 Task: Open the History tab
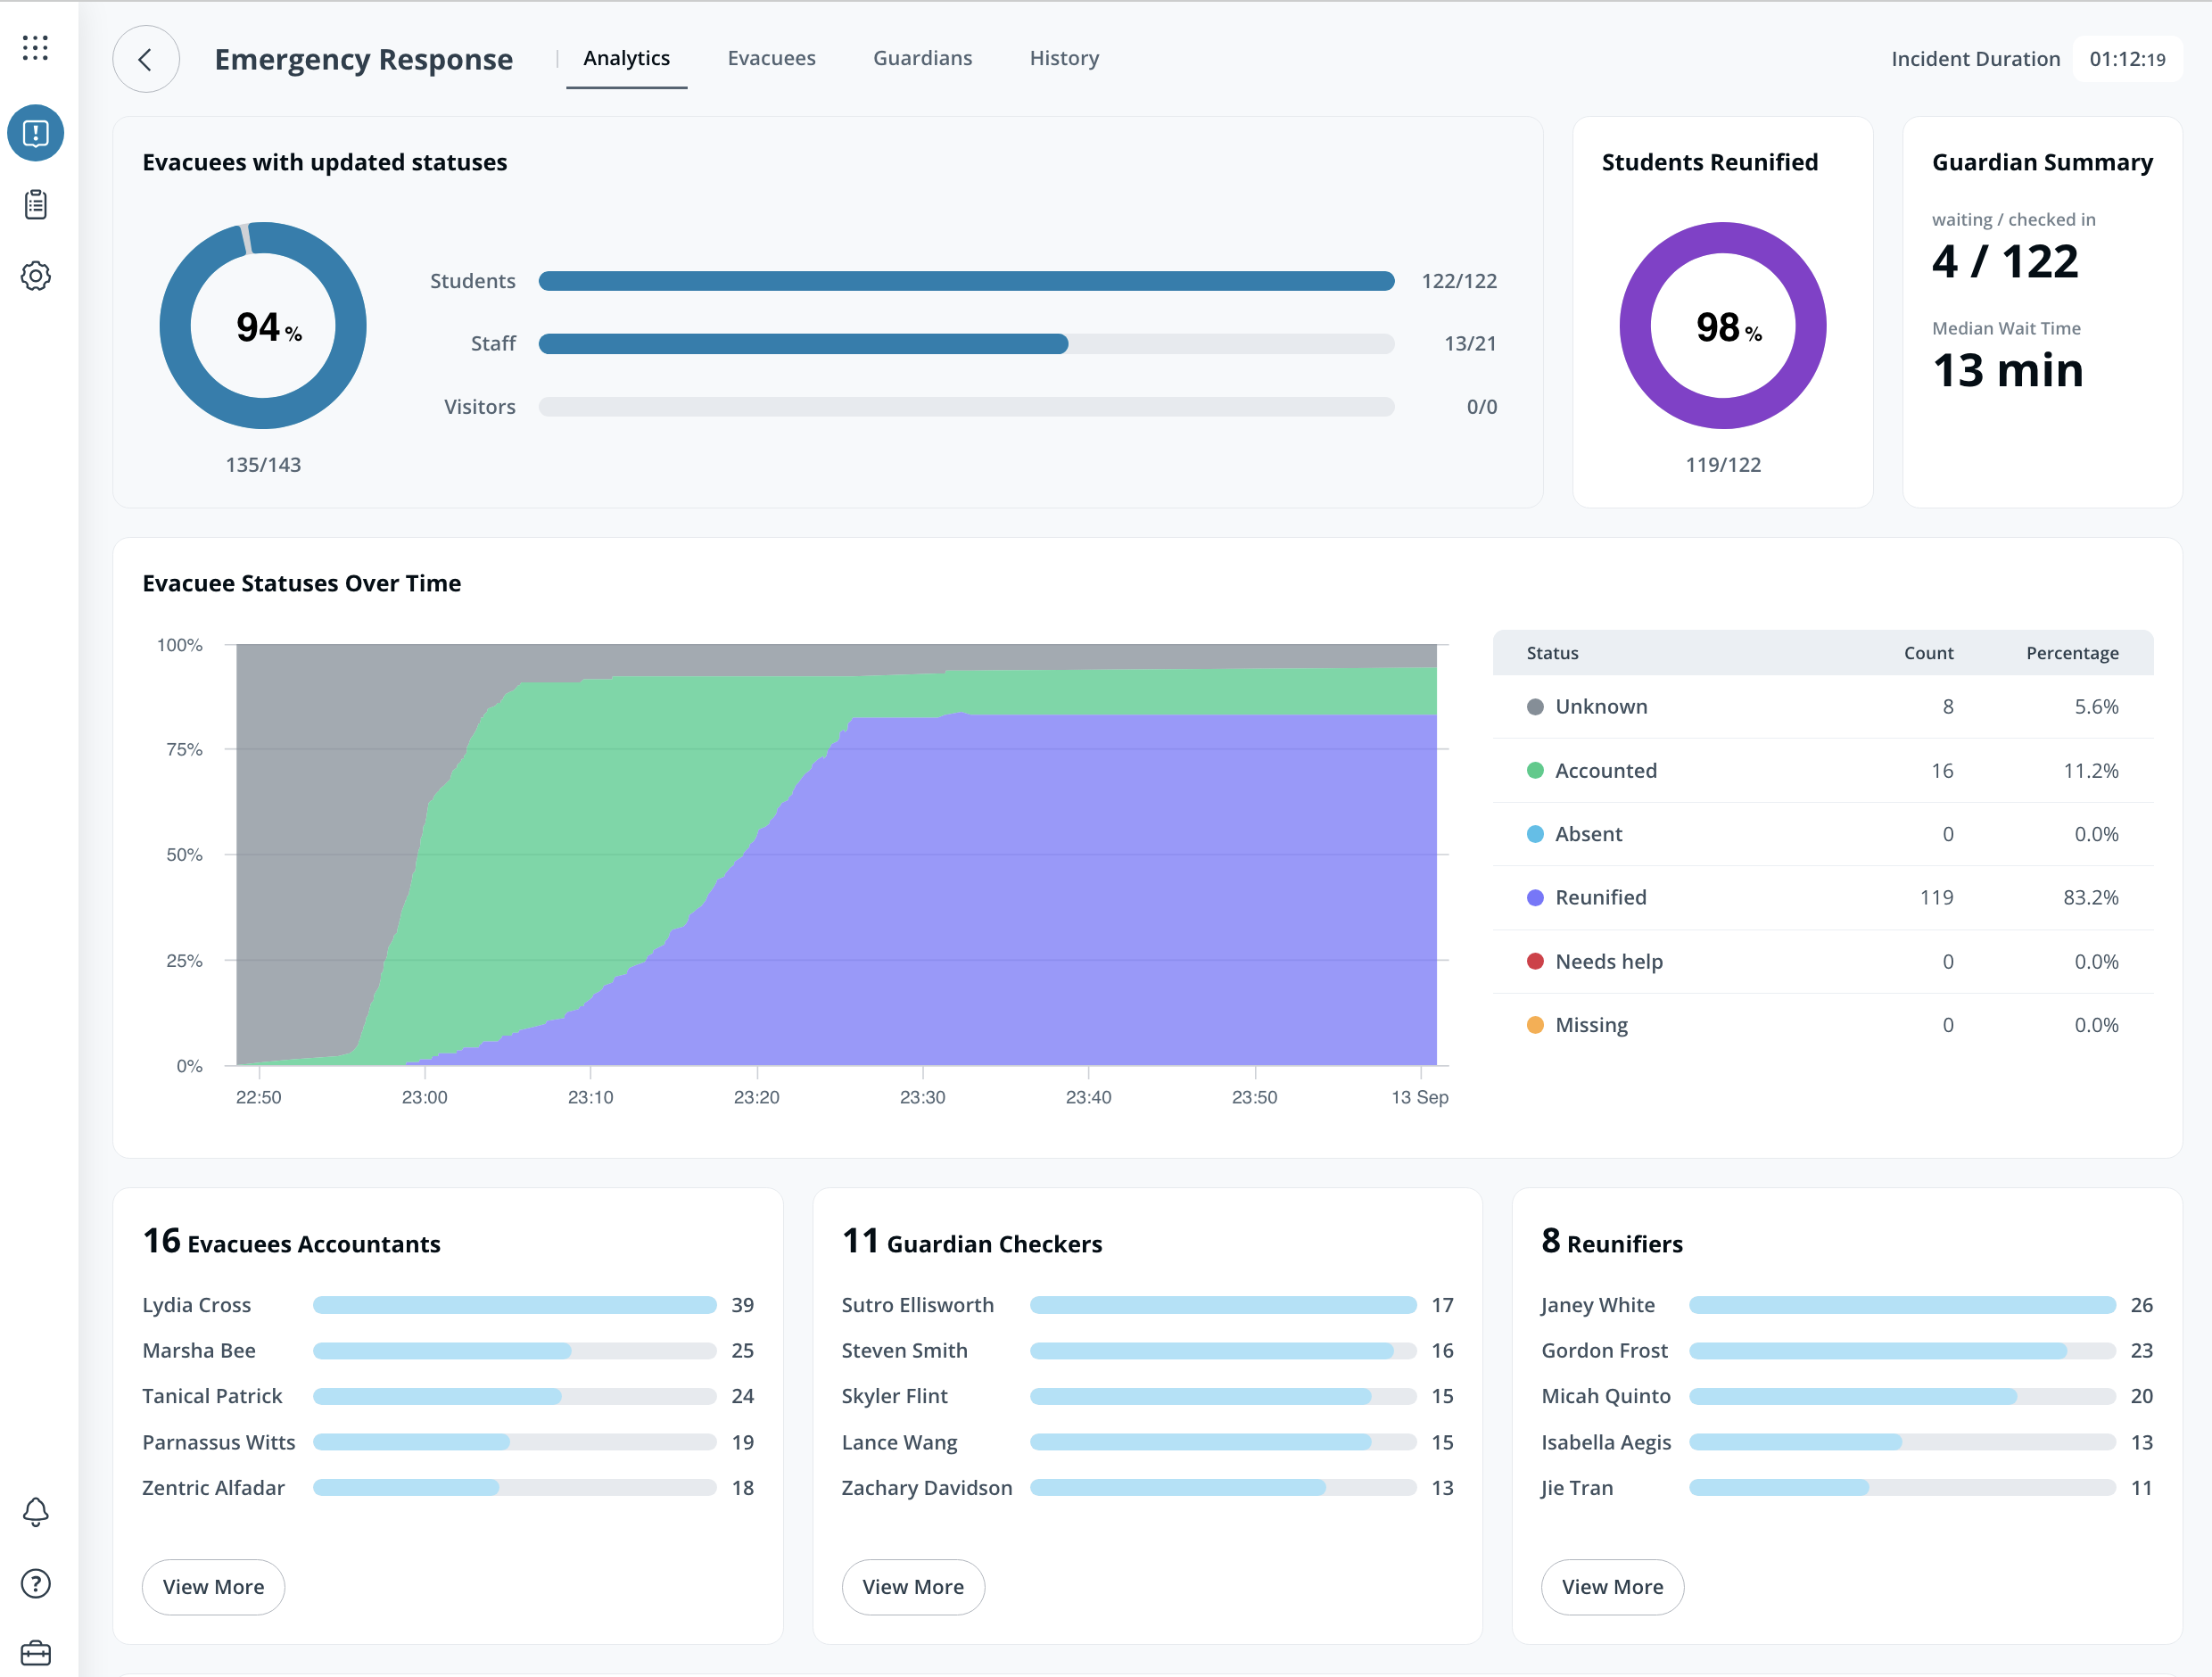click(1064, 58)
